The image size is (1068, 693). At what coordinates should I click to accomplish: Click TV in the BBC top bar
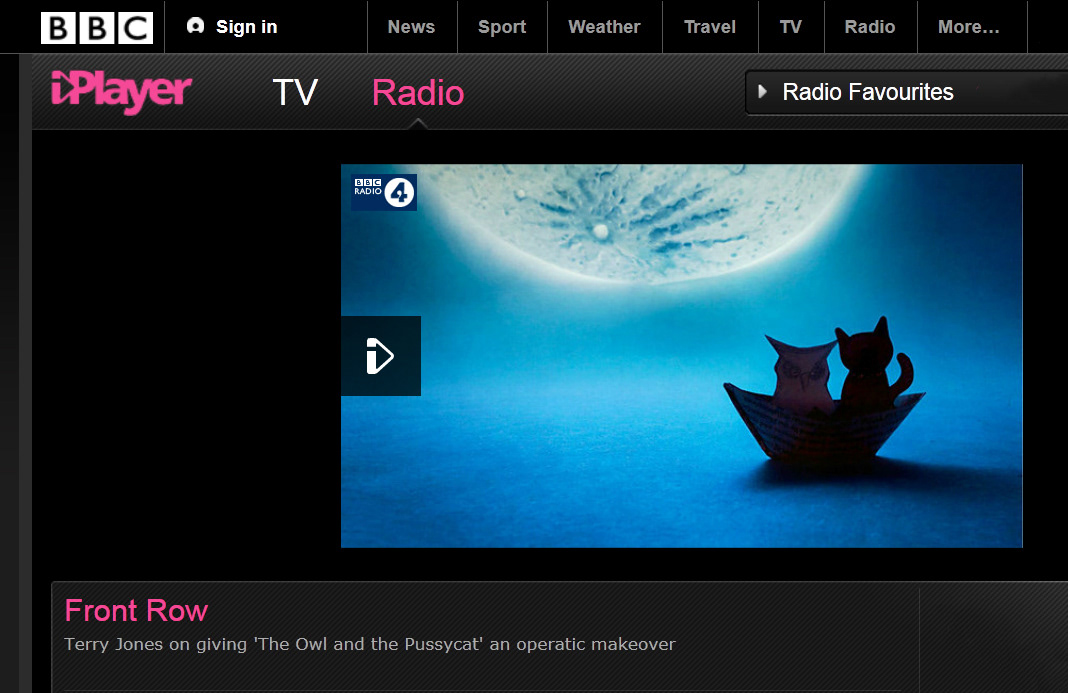791,27
